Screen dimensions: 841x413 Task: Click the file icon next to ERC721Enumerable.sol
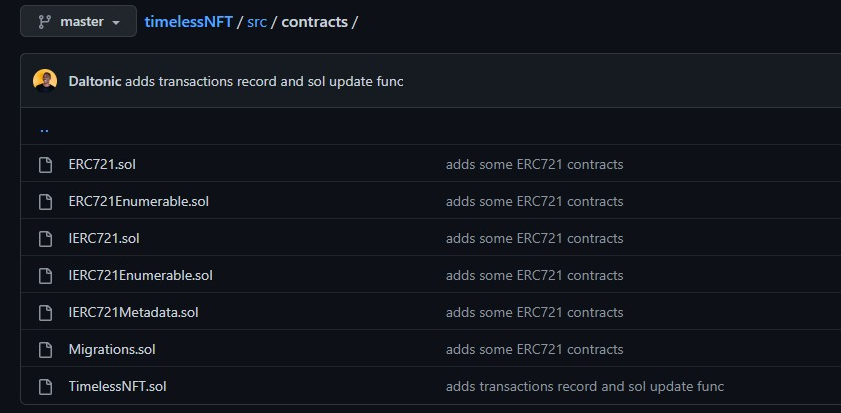[45, 201]
